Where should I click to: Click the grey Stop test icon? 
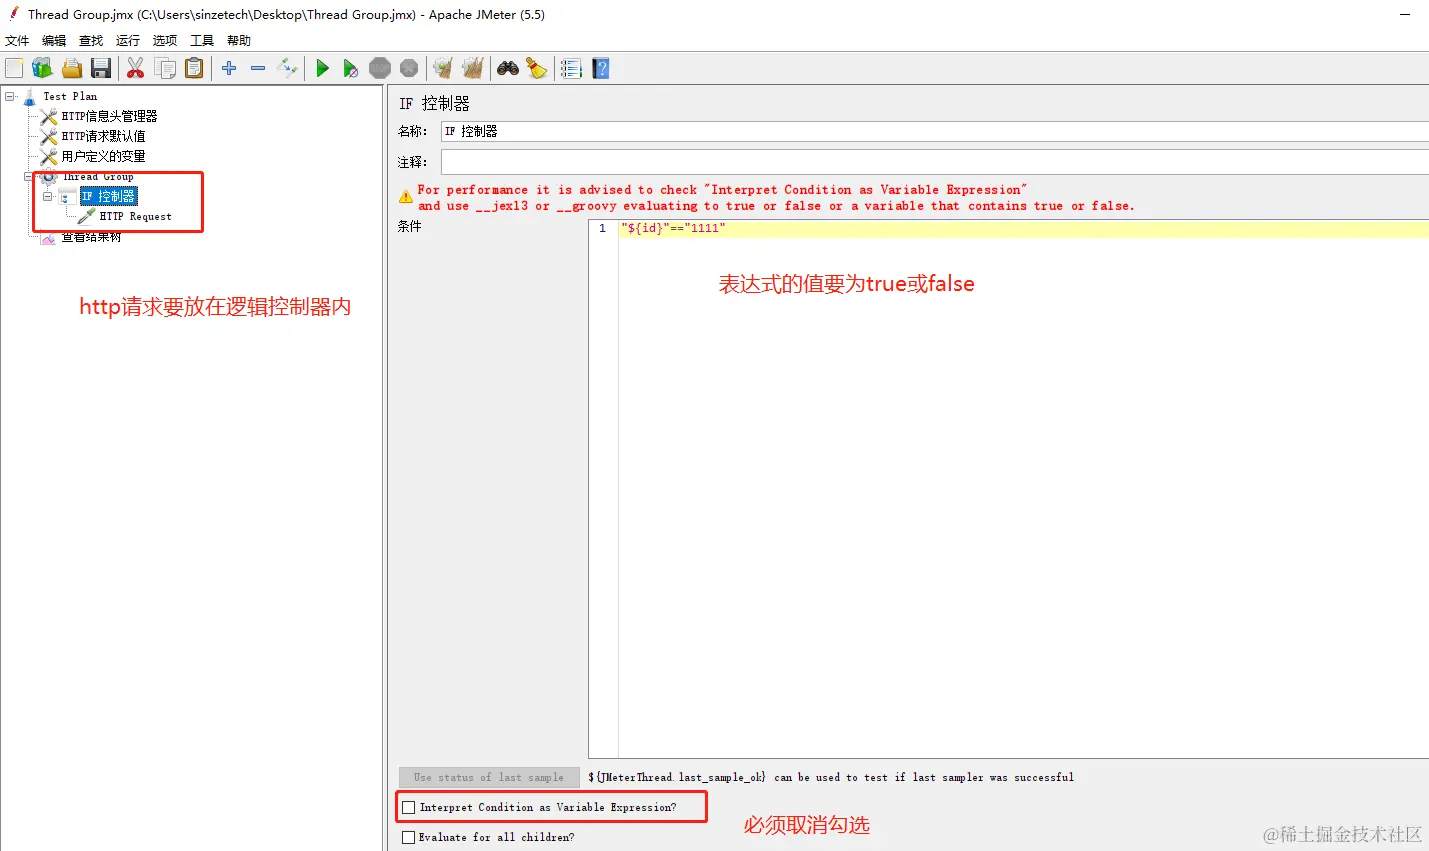pyautogui.click(x=380, y=68)
